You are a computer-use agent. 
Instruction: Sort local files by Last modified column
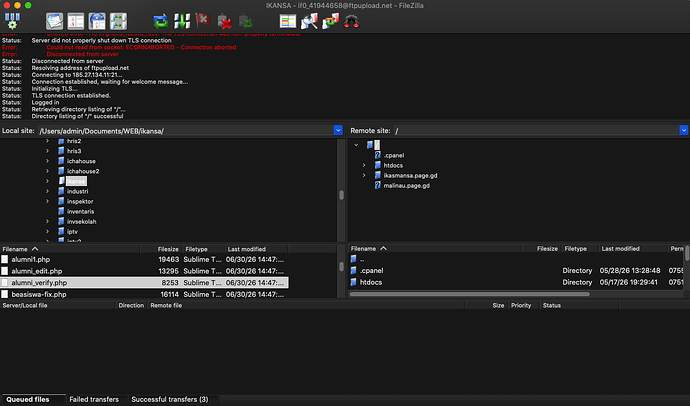256,249
